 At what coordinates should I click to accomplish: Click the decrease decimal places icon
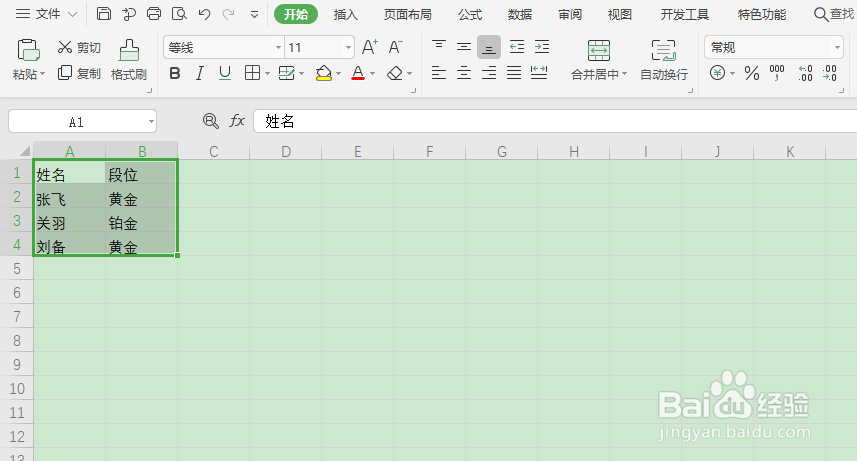coord(830,73)
